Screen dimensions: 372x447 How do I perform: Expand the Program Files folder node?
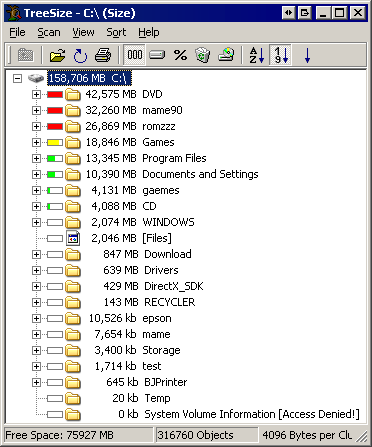pos(36,159)
